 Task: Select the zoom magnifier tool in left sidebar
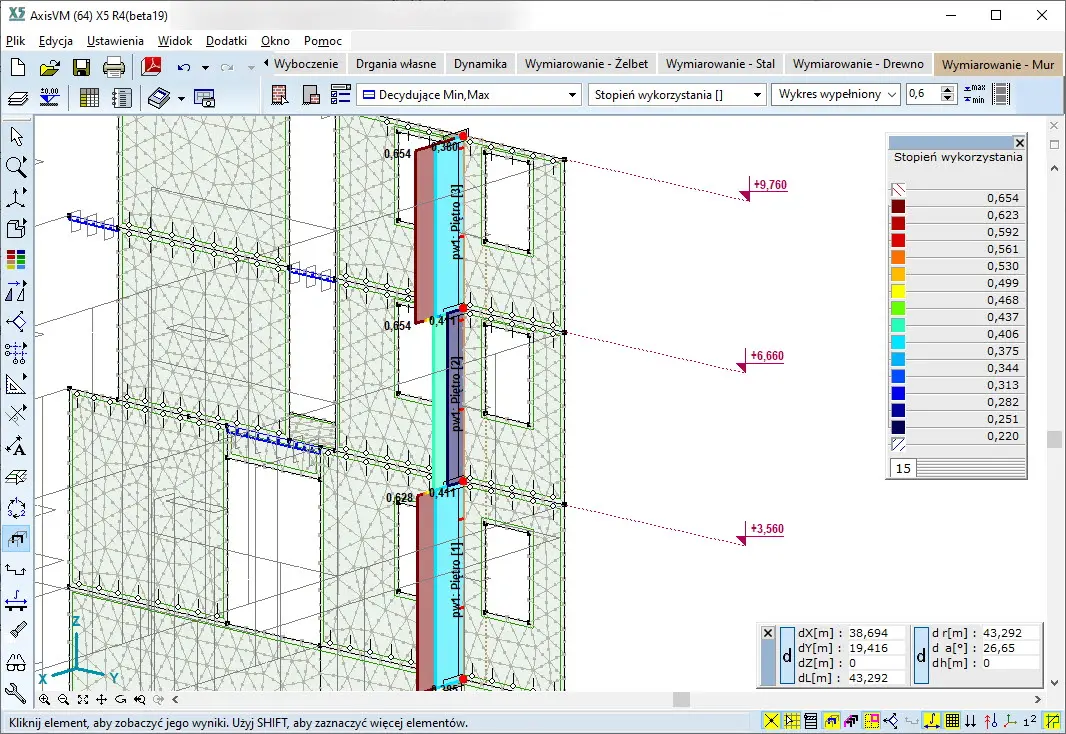(x=16, y=166)
